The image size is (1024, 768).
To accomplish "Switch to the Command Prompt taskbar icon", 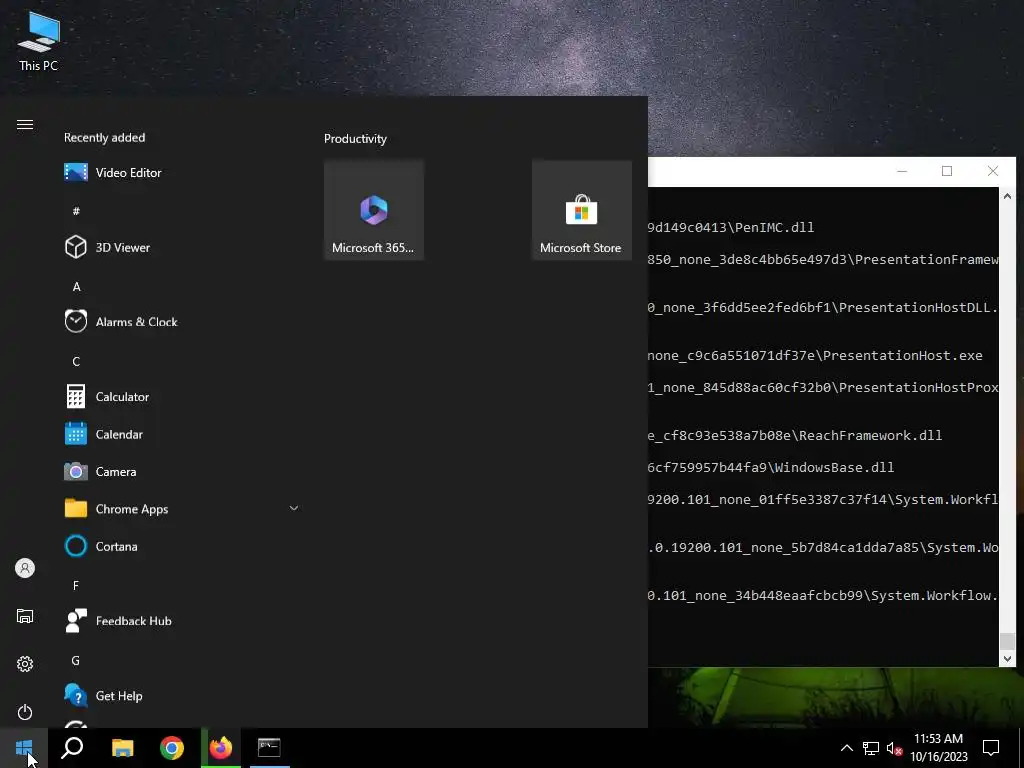I will [x=269, y=748].
